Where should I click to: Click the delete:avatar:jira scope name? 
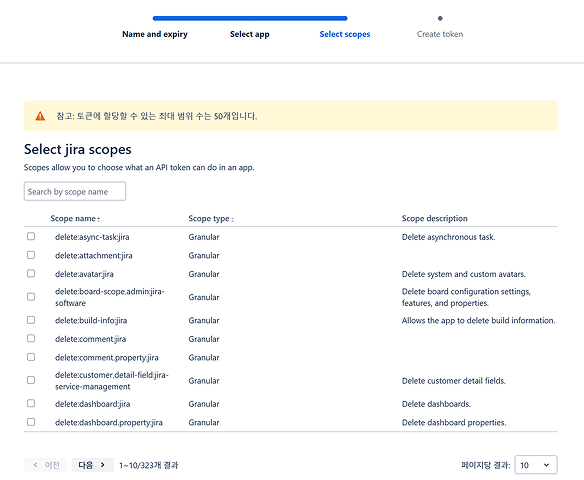pyautogui.click(x=84, y=274)
